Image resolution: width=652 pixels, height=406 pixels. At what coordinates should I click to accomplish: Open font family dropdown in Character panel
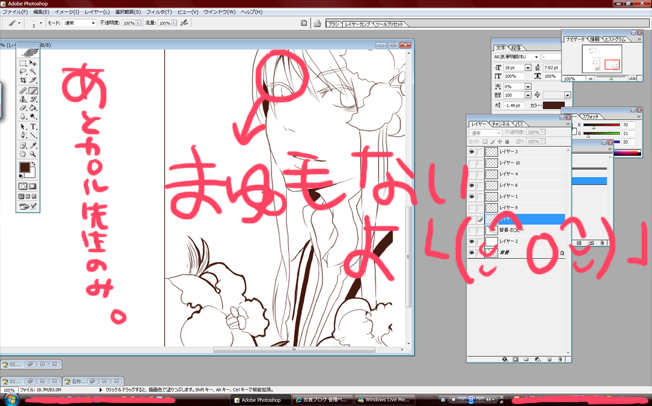[536, 57]
